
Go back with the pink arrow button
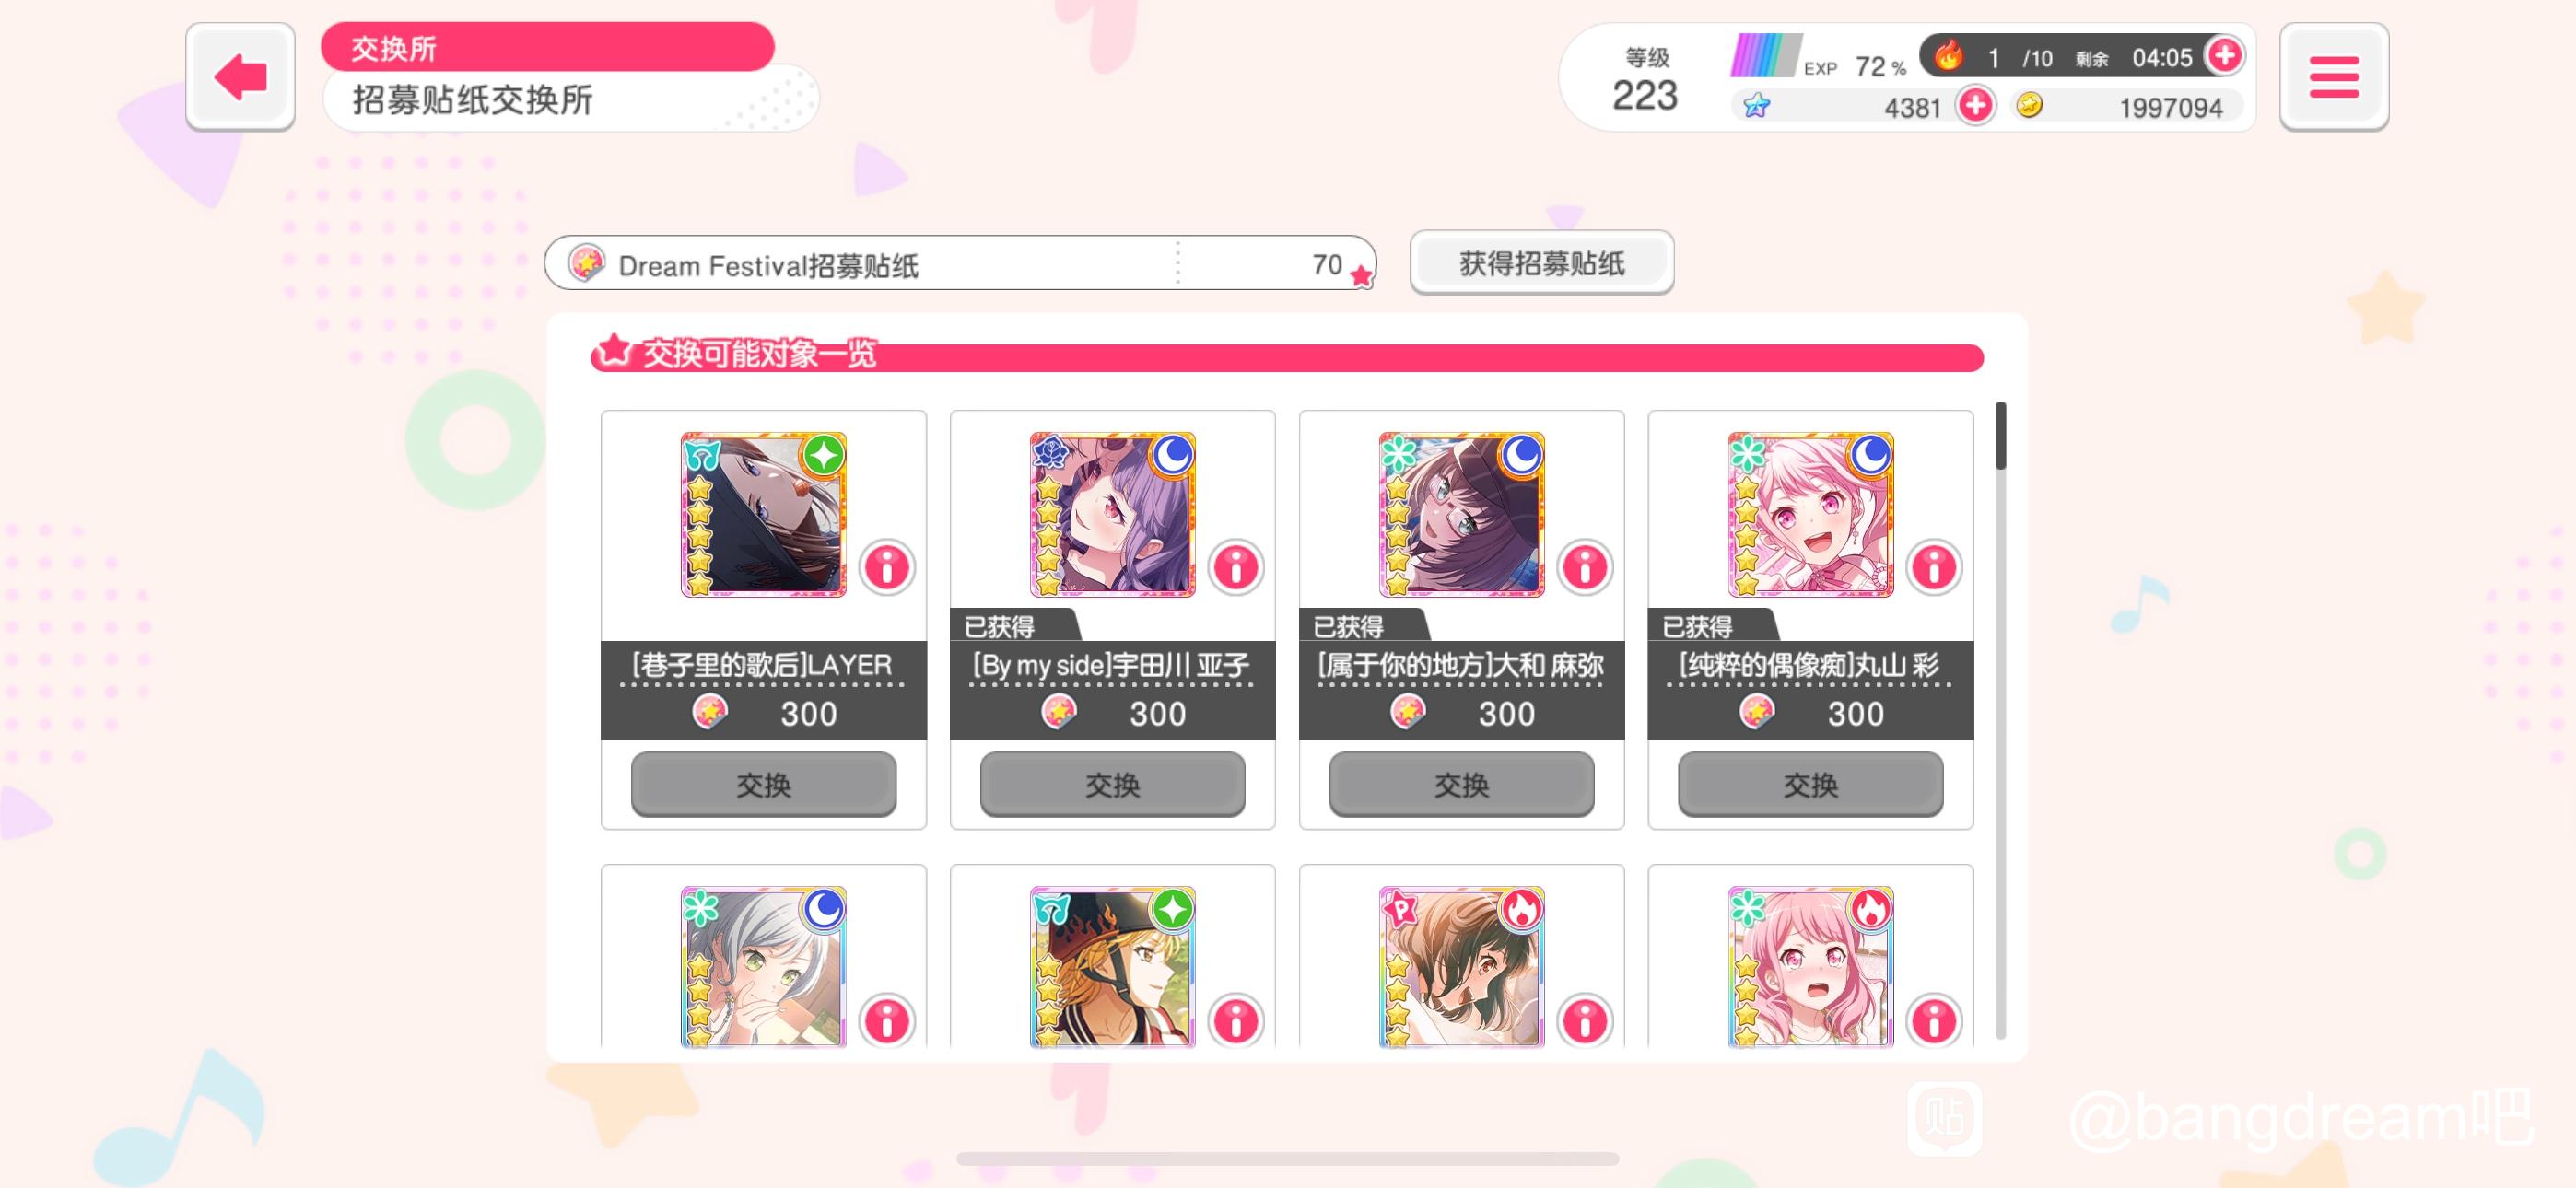[x=240, y=77]
